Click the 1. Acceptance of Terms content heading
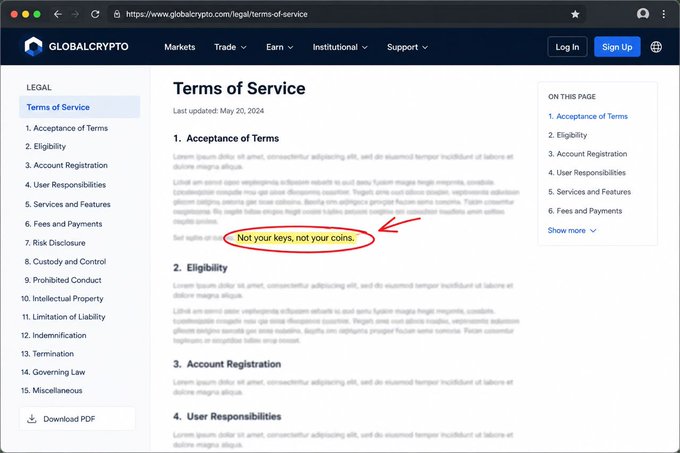680x453 pixels. 226,139
